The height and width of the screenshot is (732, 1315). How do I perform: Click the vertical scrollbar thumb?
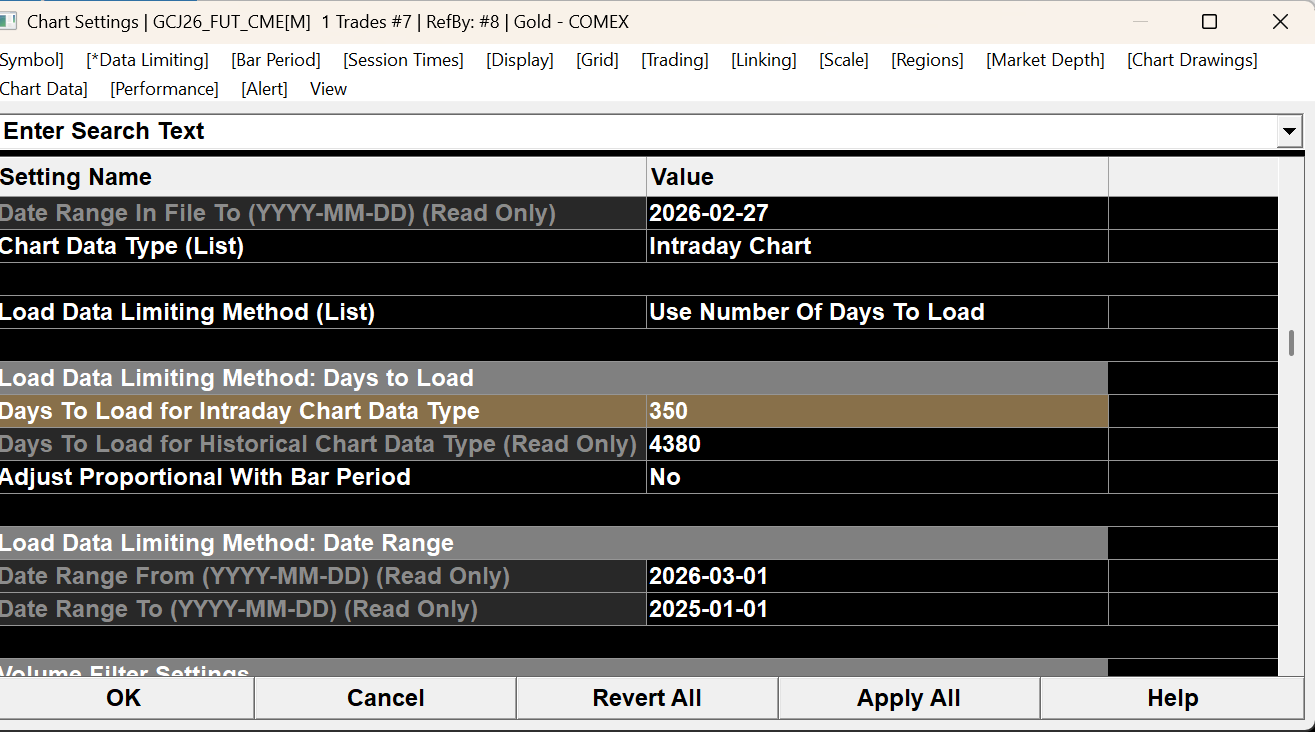click(1291, 343)
